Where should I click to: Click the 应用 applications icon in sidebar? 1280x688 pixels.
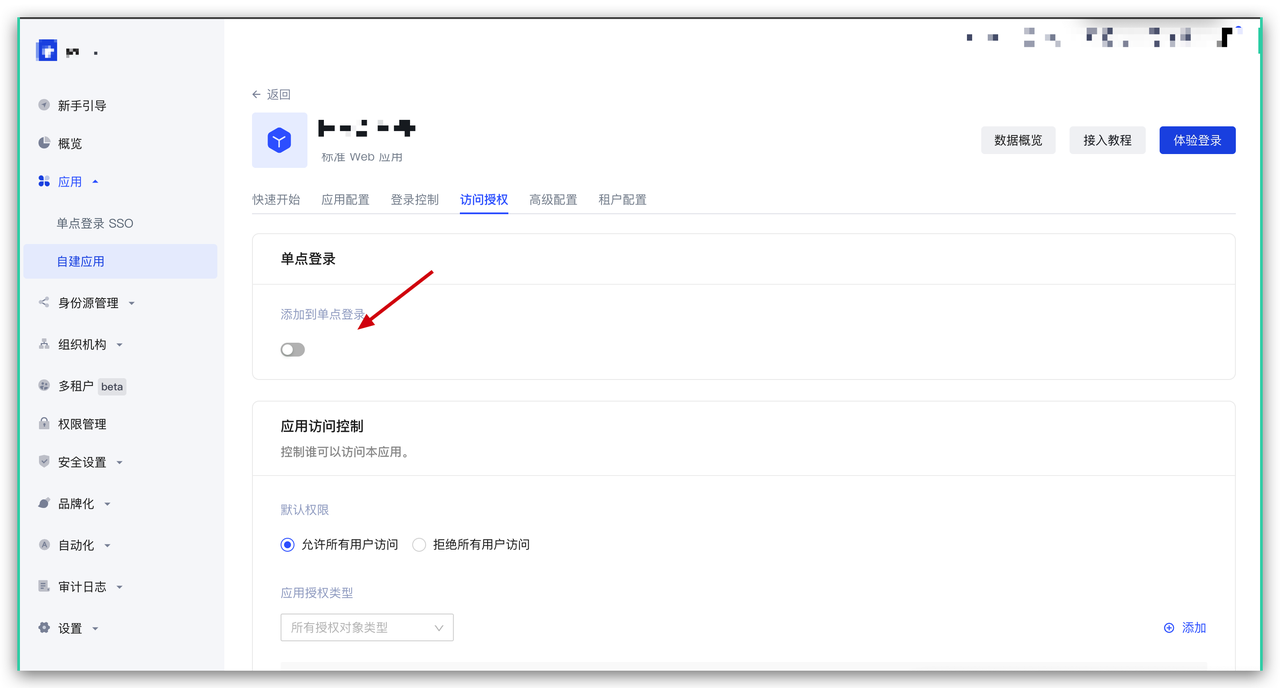pos(43,181)
